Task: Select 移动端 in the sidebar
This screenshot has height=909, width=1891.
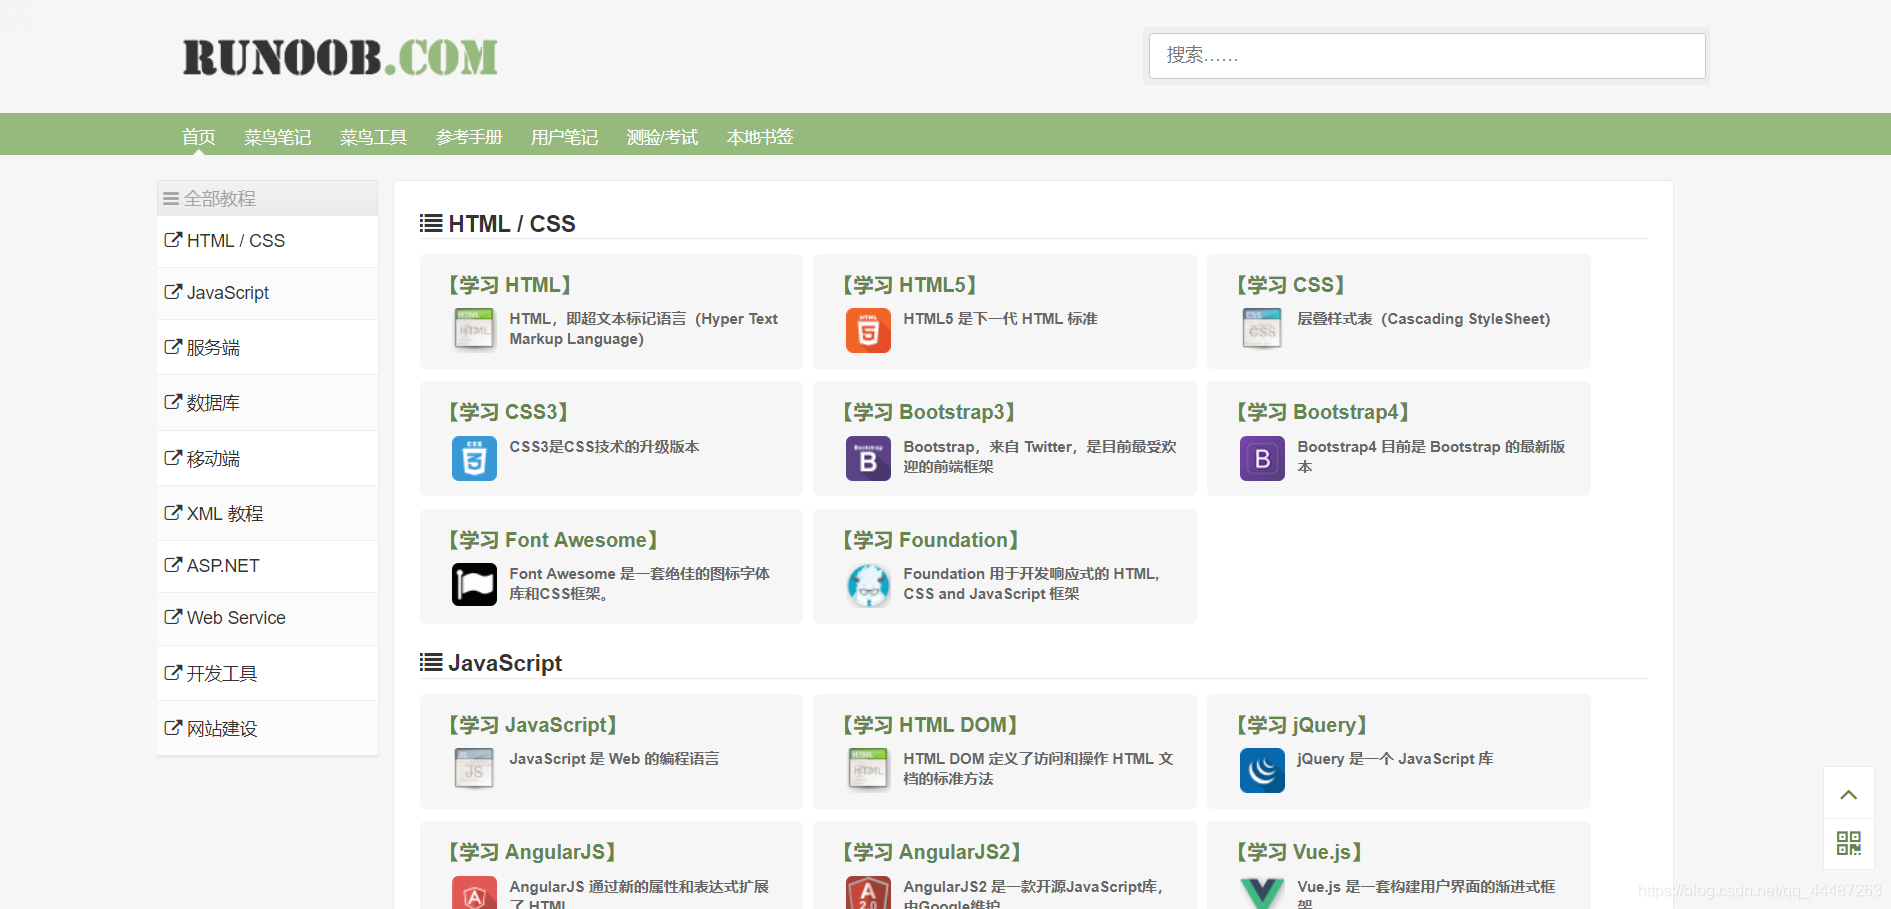Action: pyautogui.click(x=268, y=459)
